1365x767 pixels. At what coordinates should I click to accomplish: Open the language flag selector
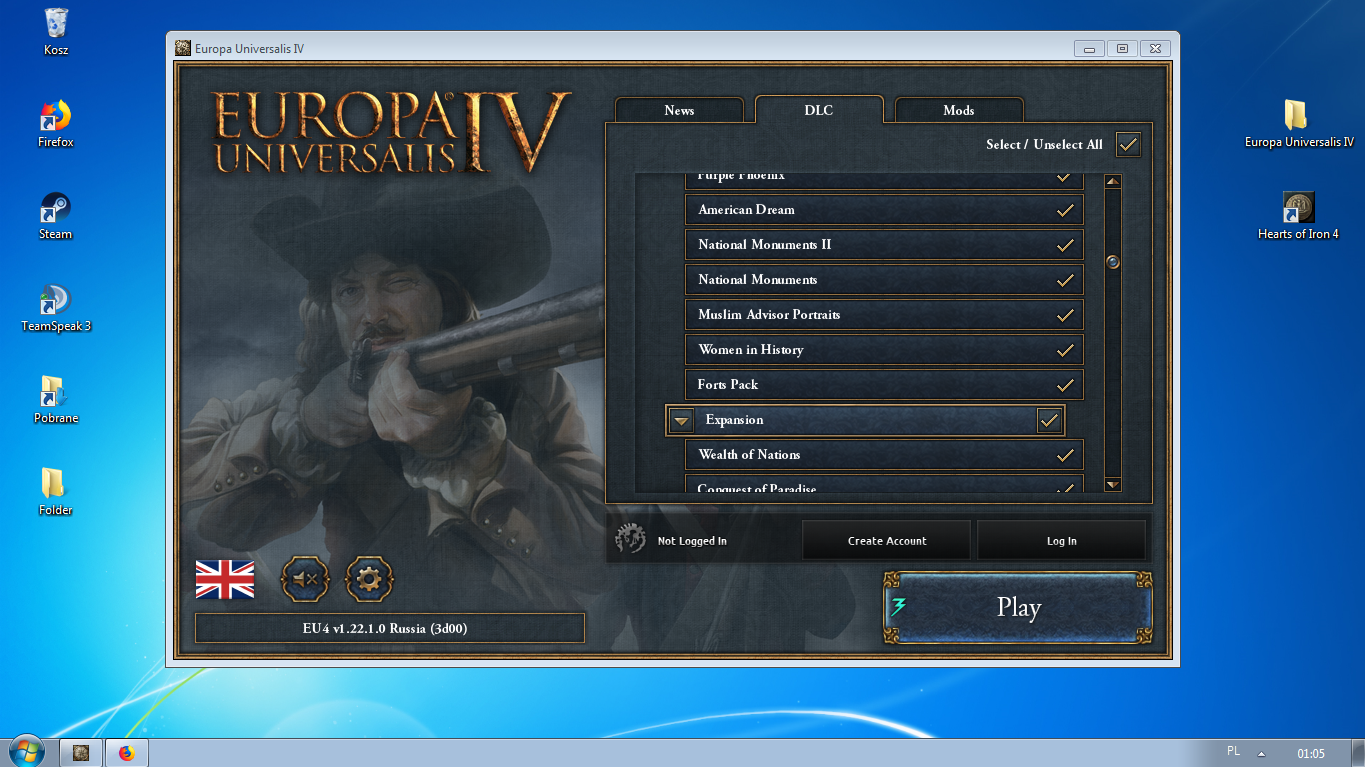click(224, 579)
